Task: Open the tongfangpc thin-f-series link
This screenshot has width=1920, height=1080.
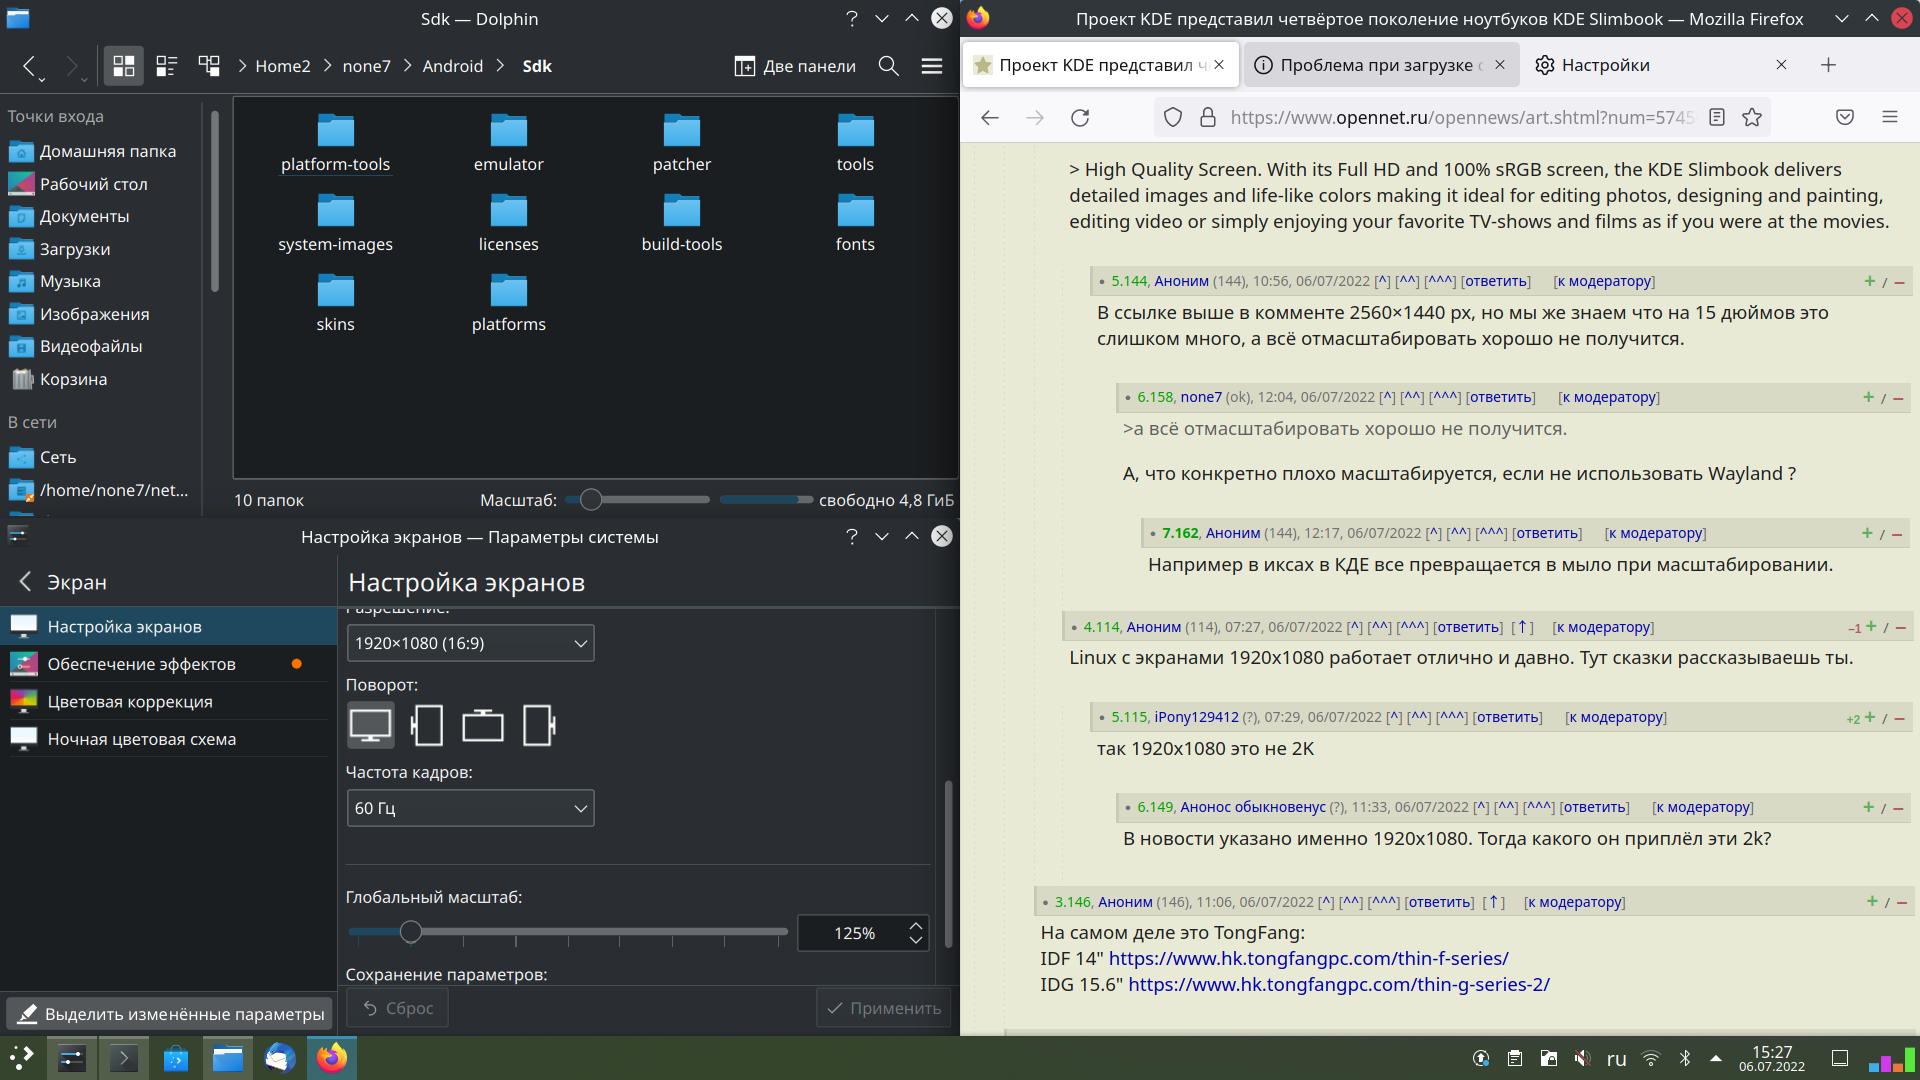Action: click(x=1309, y=958)
